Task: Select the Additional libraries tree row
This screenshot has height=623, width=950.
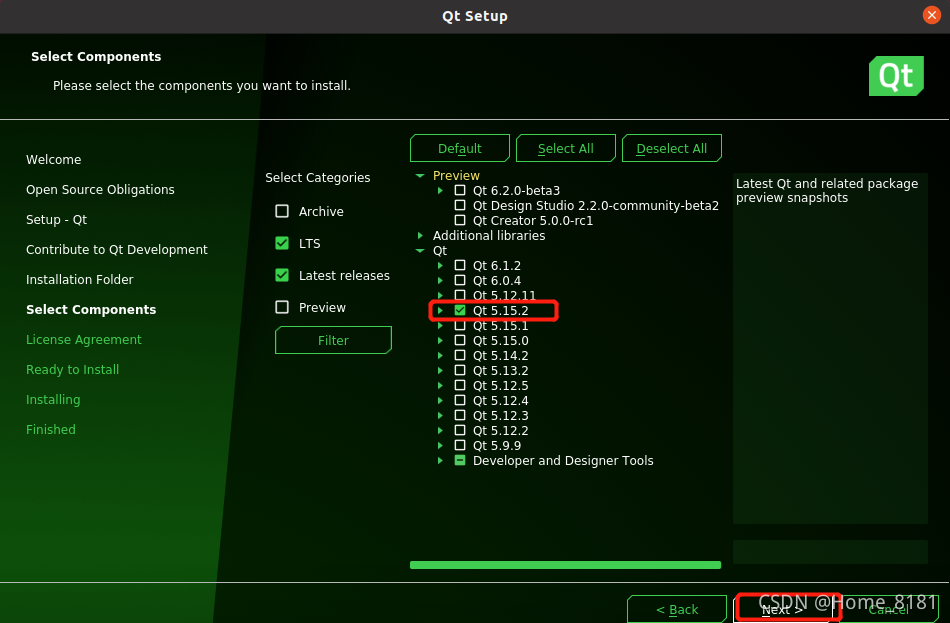Action: click(x=489, y=235)
